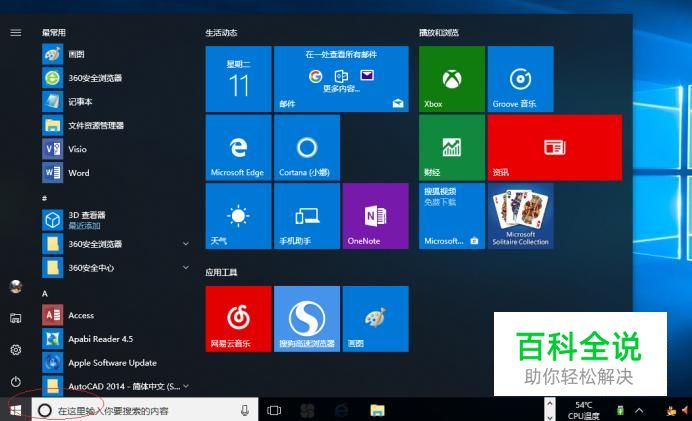Open the Microsoft Store tile
This screenshot has width=692, height=421.
452,216
